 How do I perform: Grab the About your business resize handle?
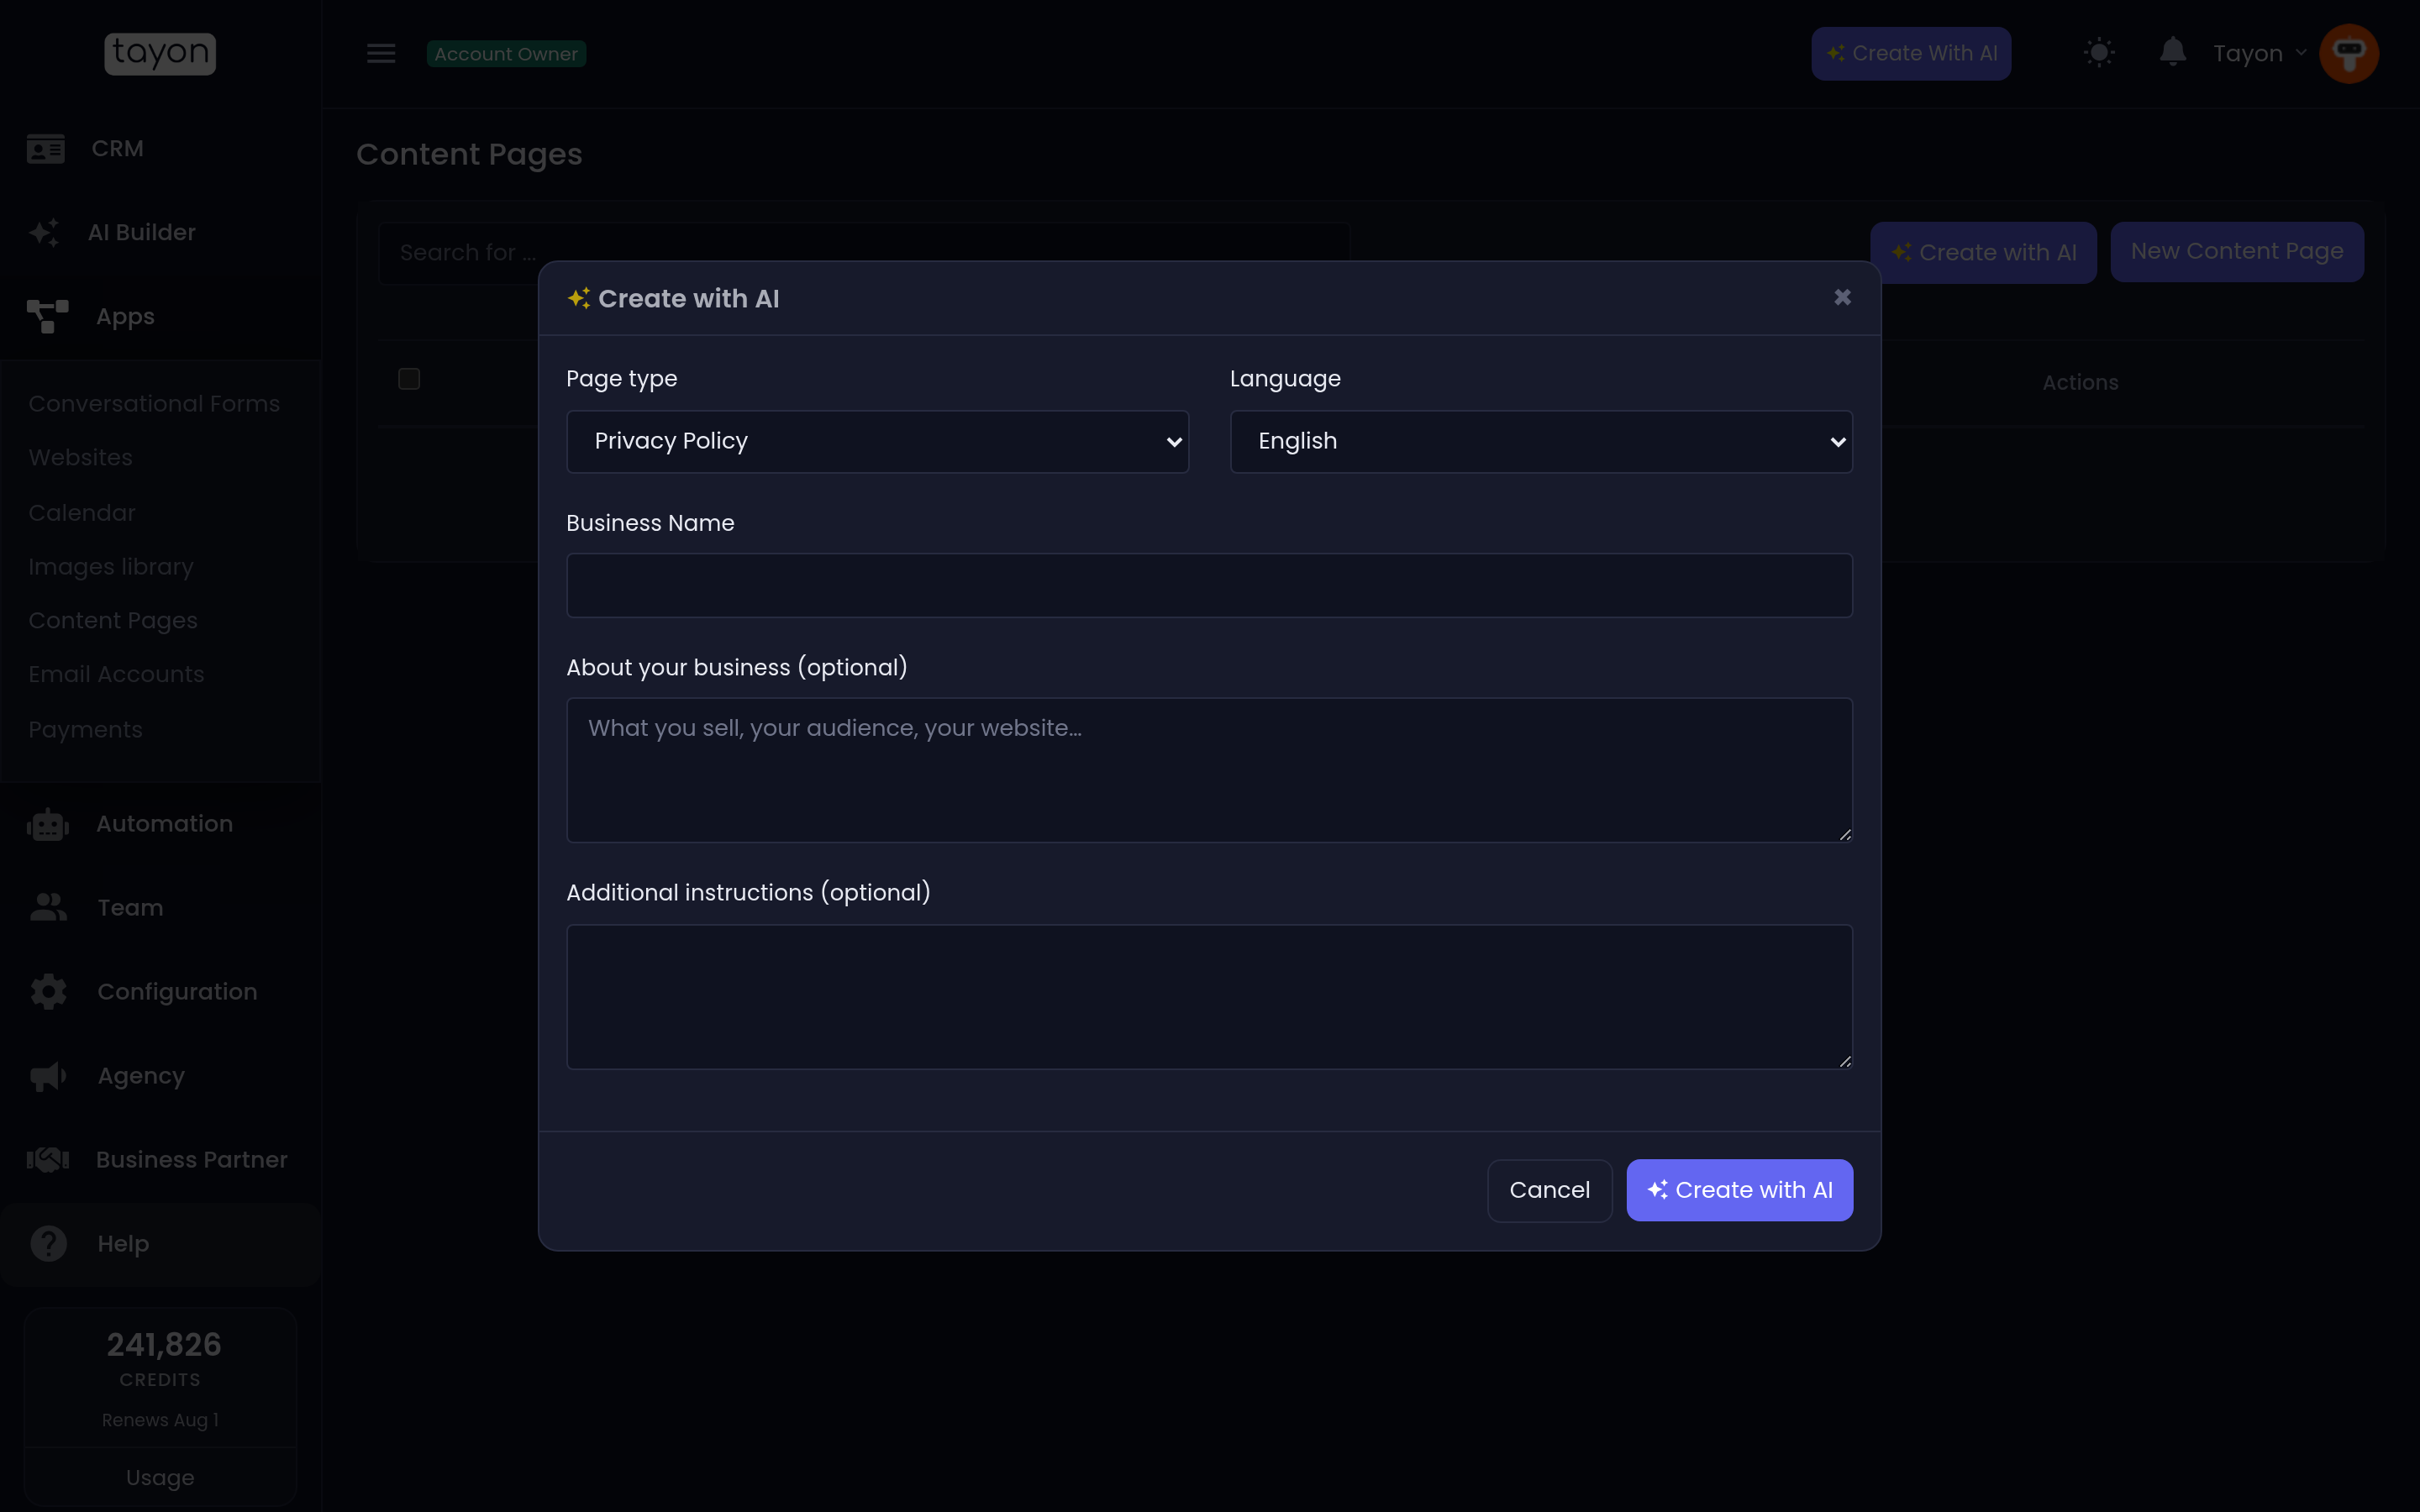pyautogui.click(x=1845, y=834)
